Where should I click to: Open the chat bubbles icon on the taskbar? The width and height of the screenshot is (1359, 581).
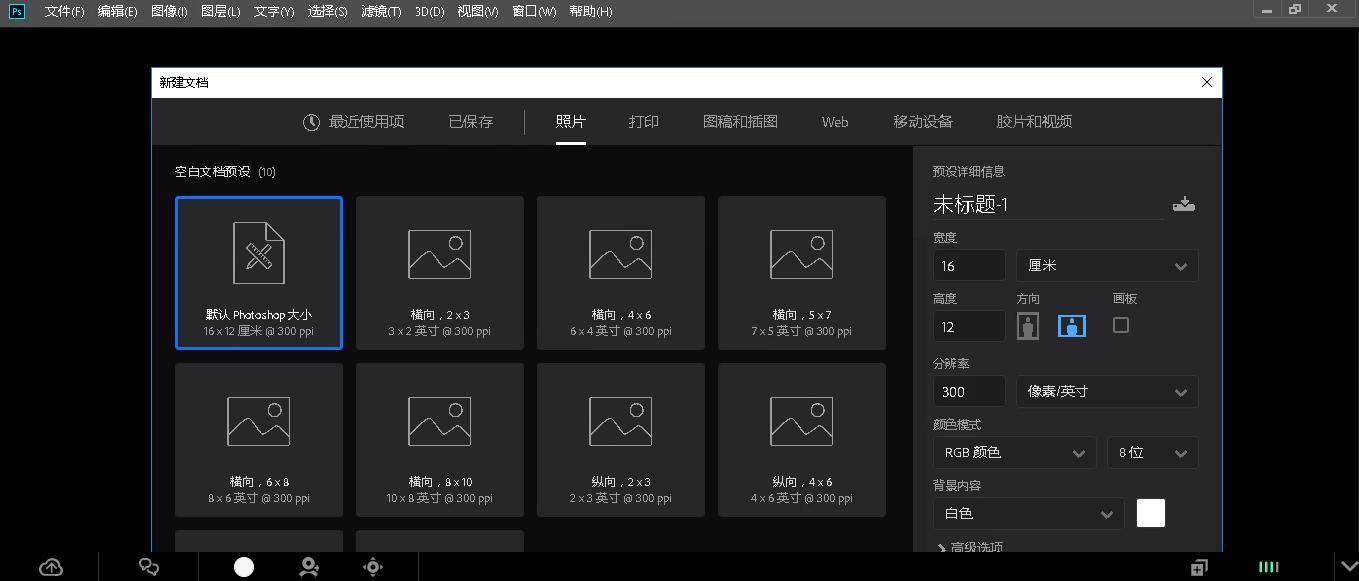click(149, 567)
